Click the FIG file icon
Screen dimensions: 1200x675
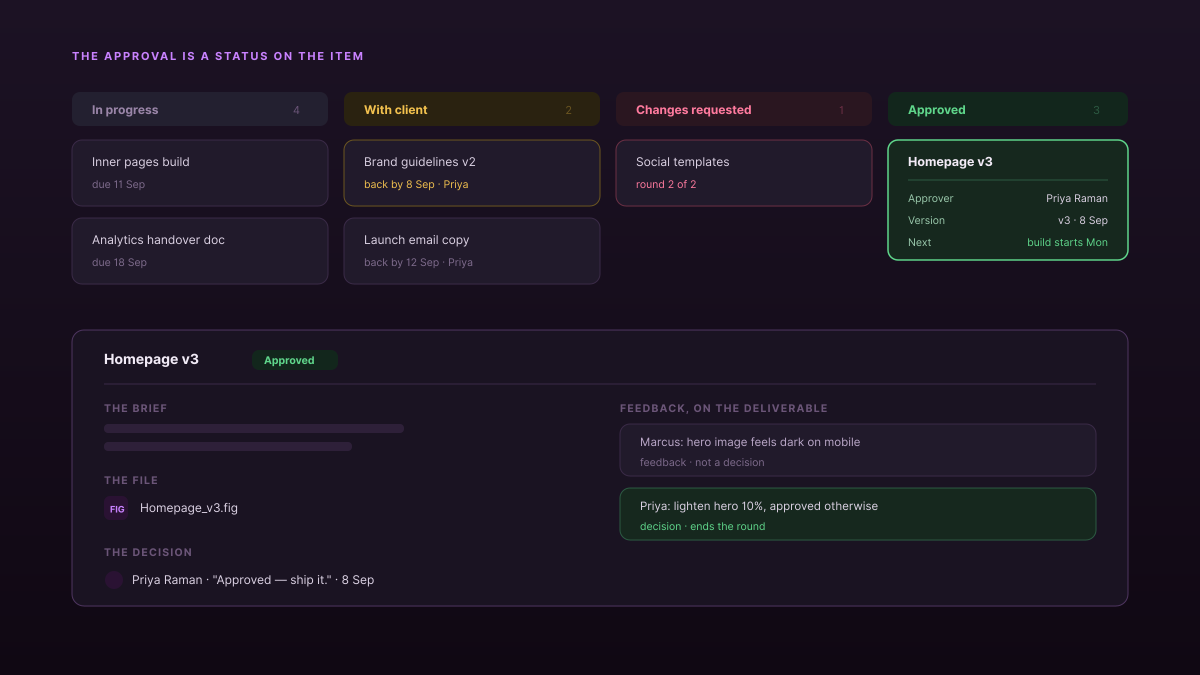click(117, 508)
